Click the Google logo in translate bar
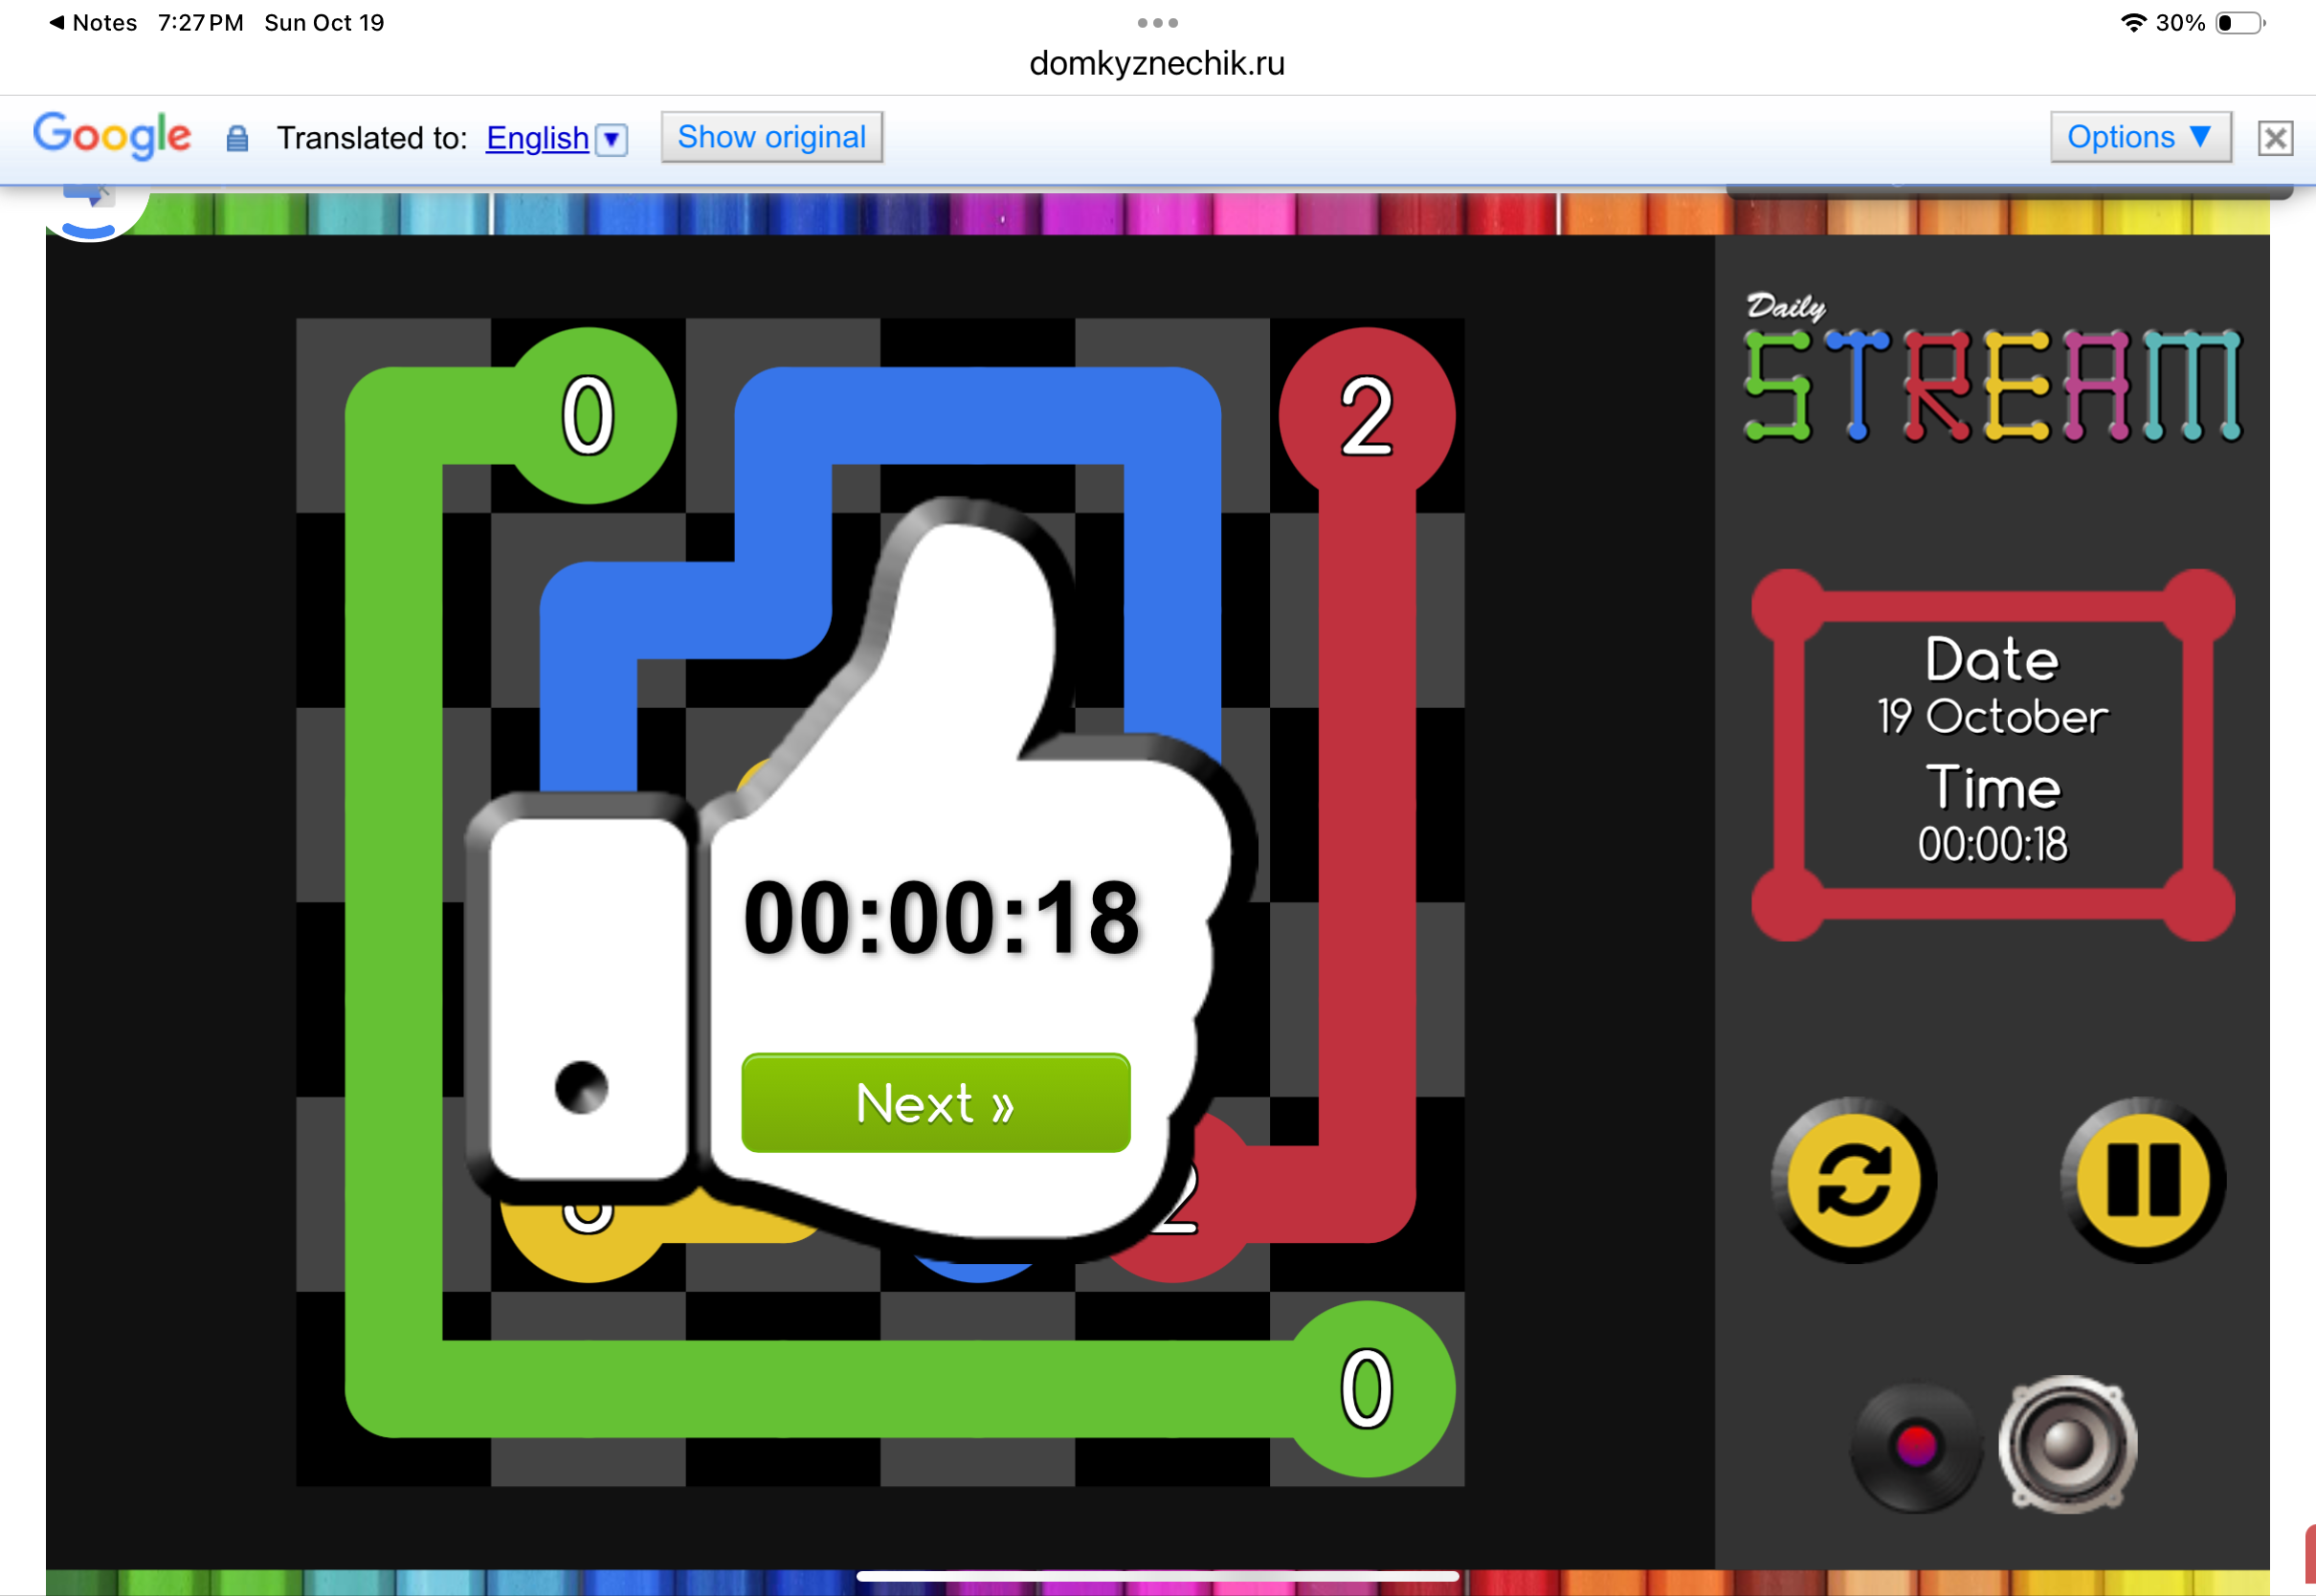This screenshot has width=2316, height=1596. tap(112, 135)
